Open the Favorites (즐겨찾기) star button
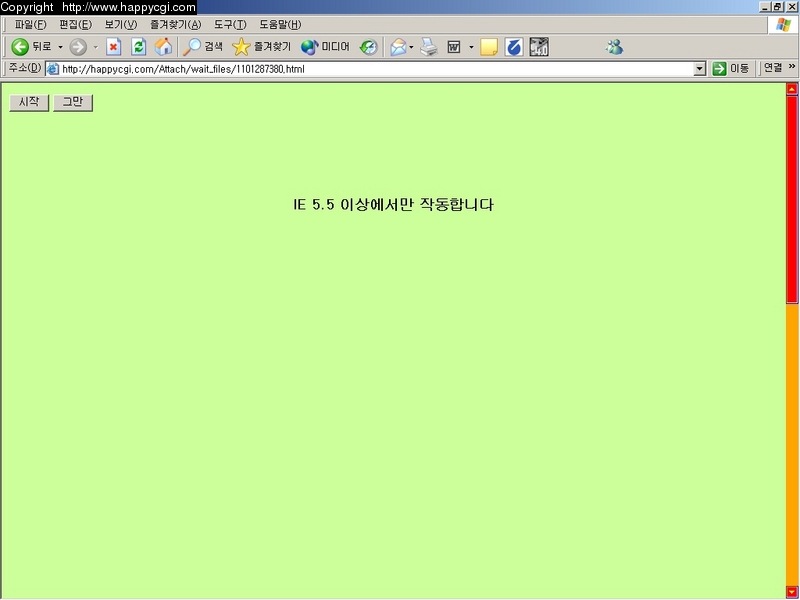 click(x=261, y=47)
